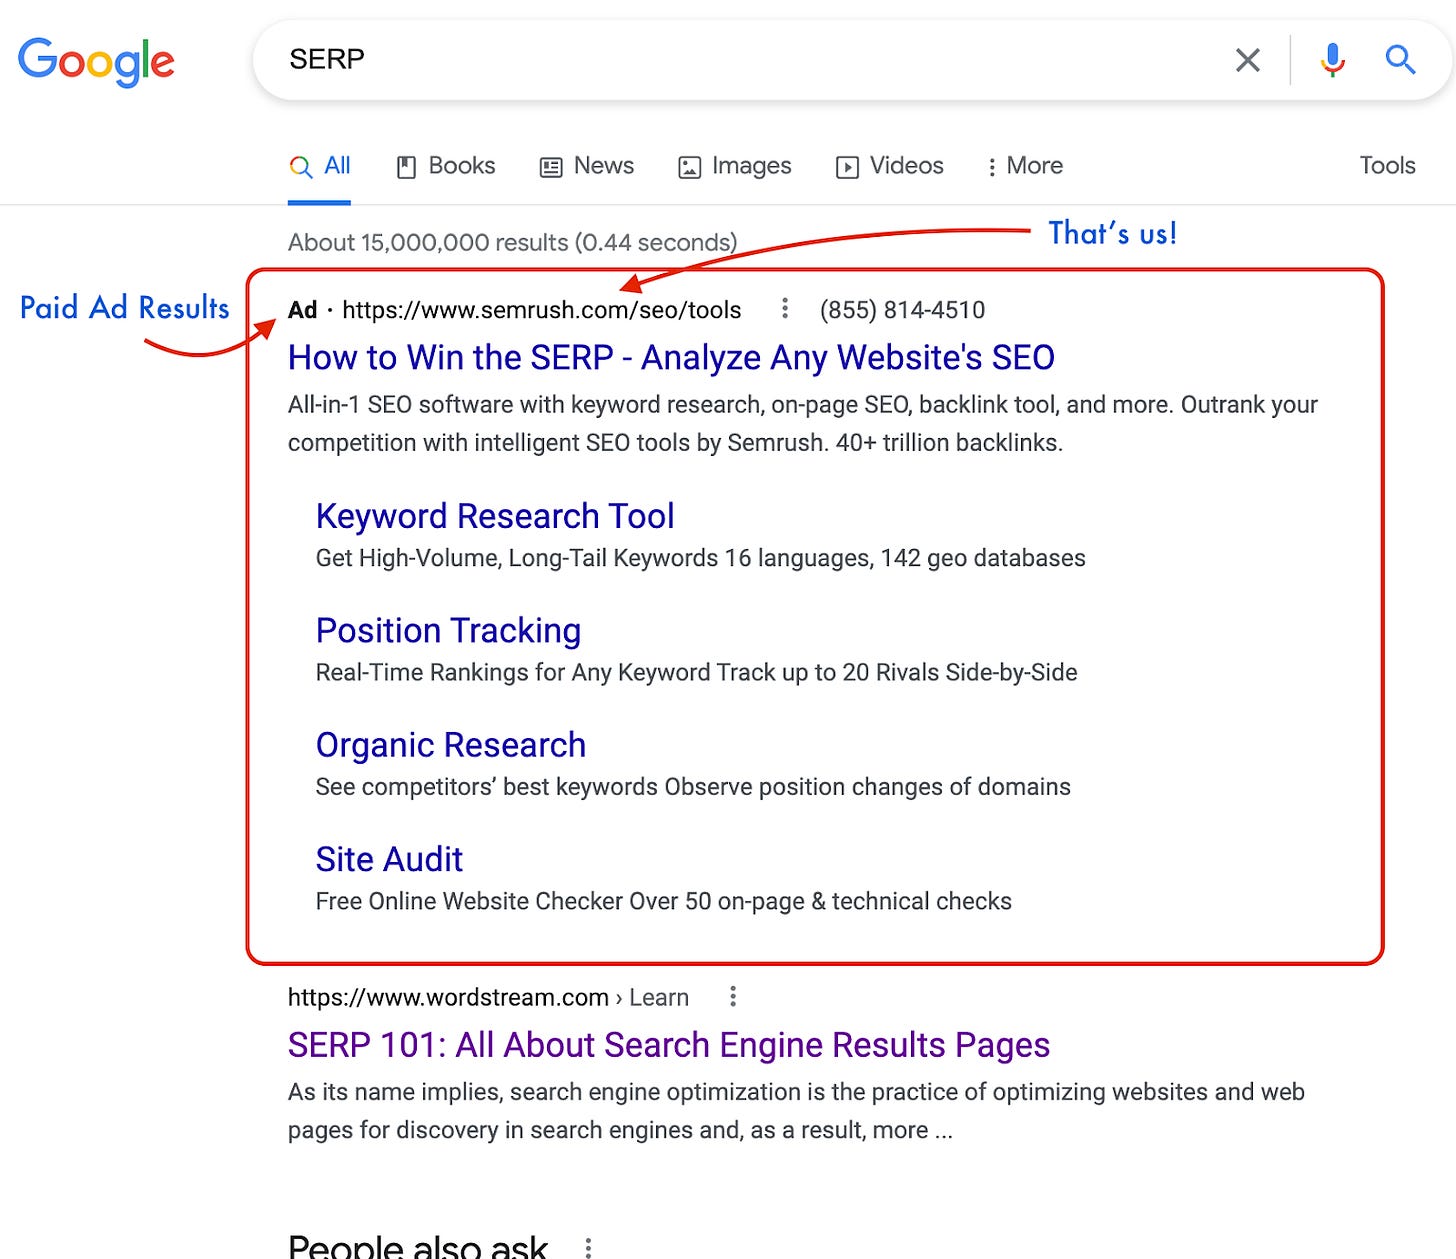Click the Videos tab play icon
The width and height of the screenshot is (1456, 1259).
(x=847, y=167)
